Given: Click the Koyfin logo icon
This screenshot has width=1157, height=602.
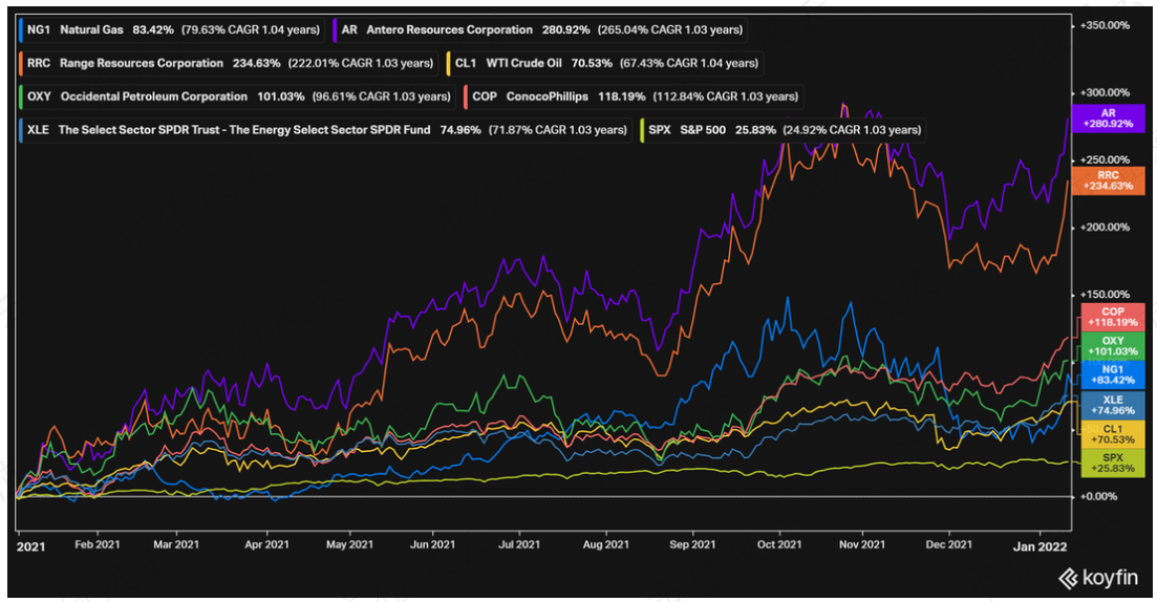Looking at the screenshot, I should (x=1068, y=578).
